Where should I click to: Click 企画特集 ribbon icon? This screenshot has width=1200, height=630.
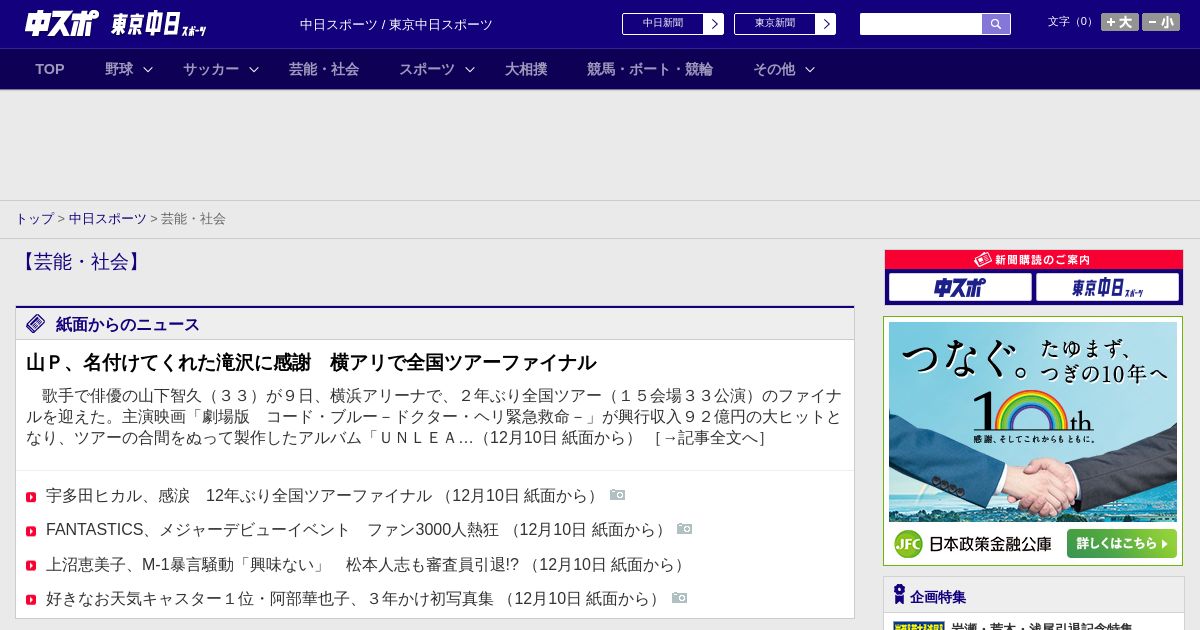point(899,595)
